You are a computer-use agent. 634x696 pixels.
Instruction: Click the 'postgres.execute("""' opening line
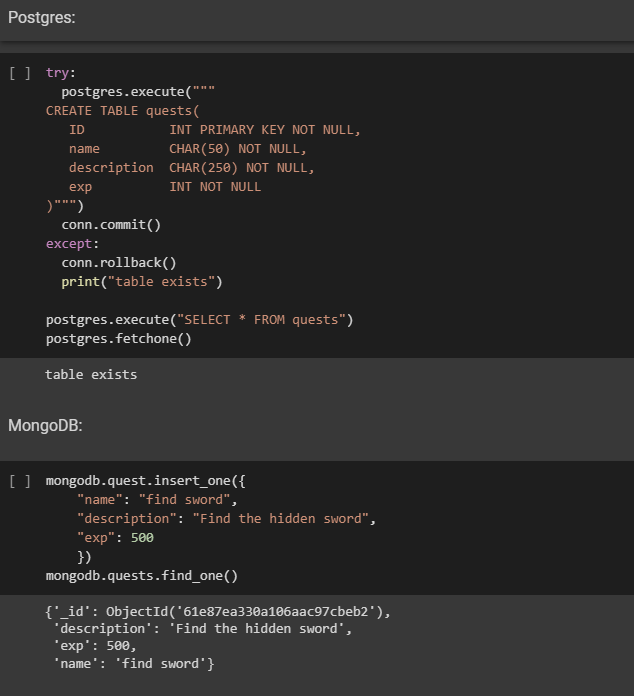pos(138,92)
